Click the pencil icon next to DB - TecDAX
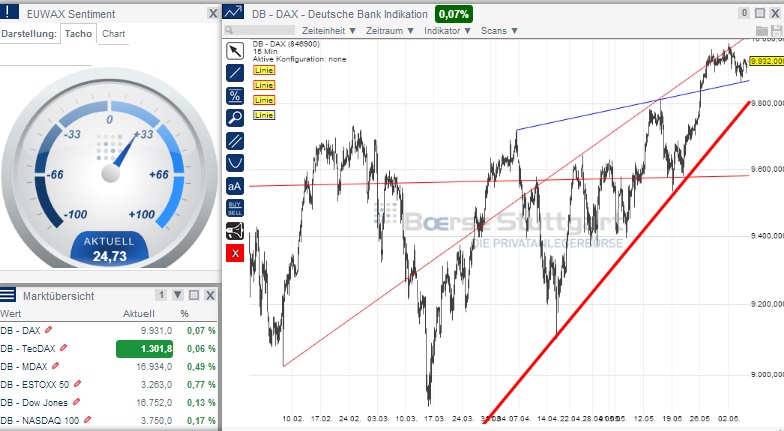 tap(64, 348)
